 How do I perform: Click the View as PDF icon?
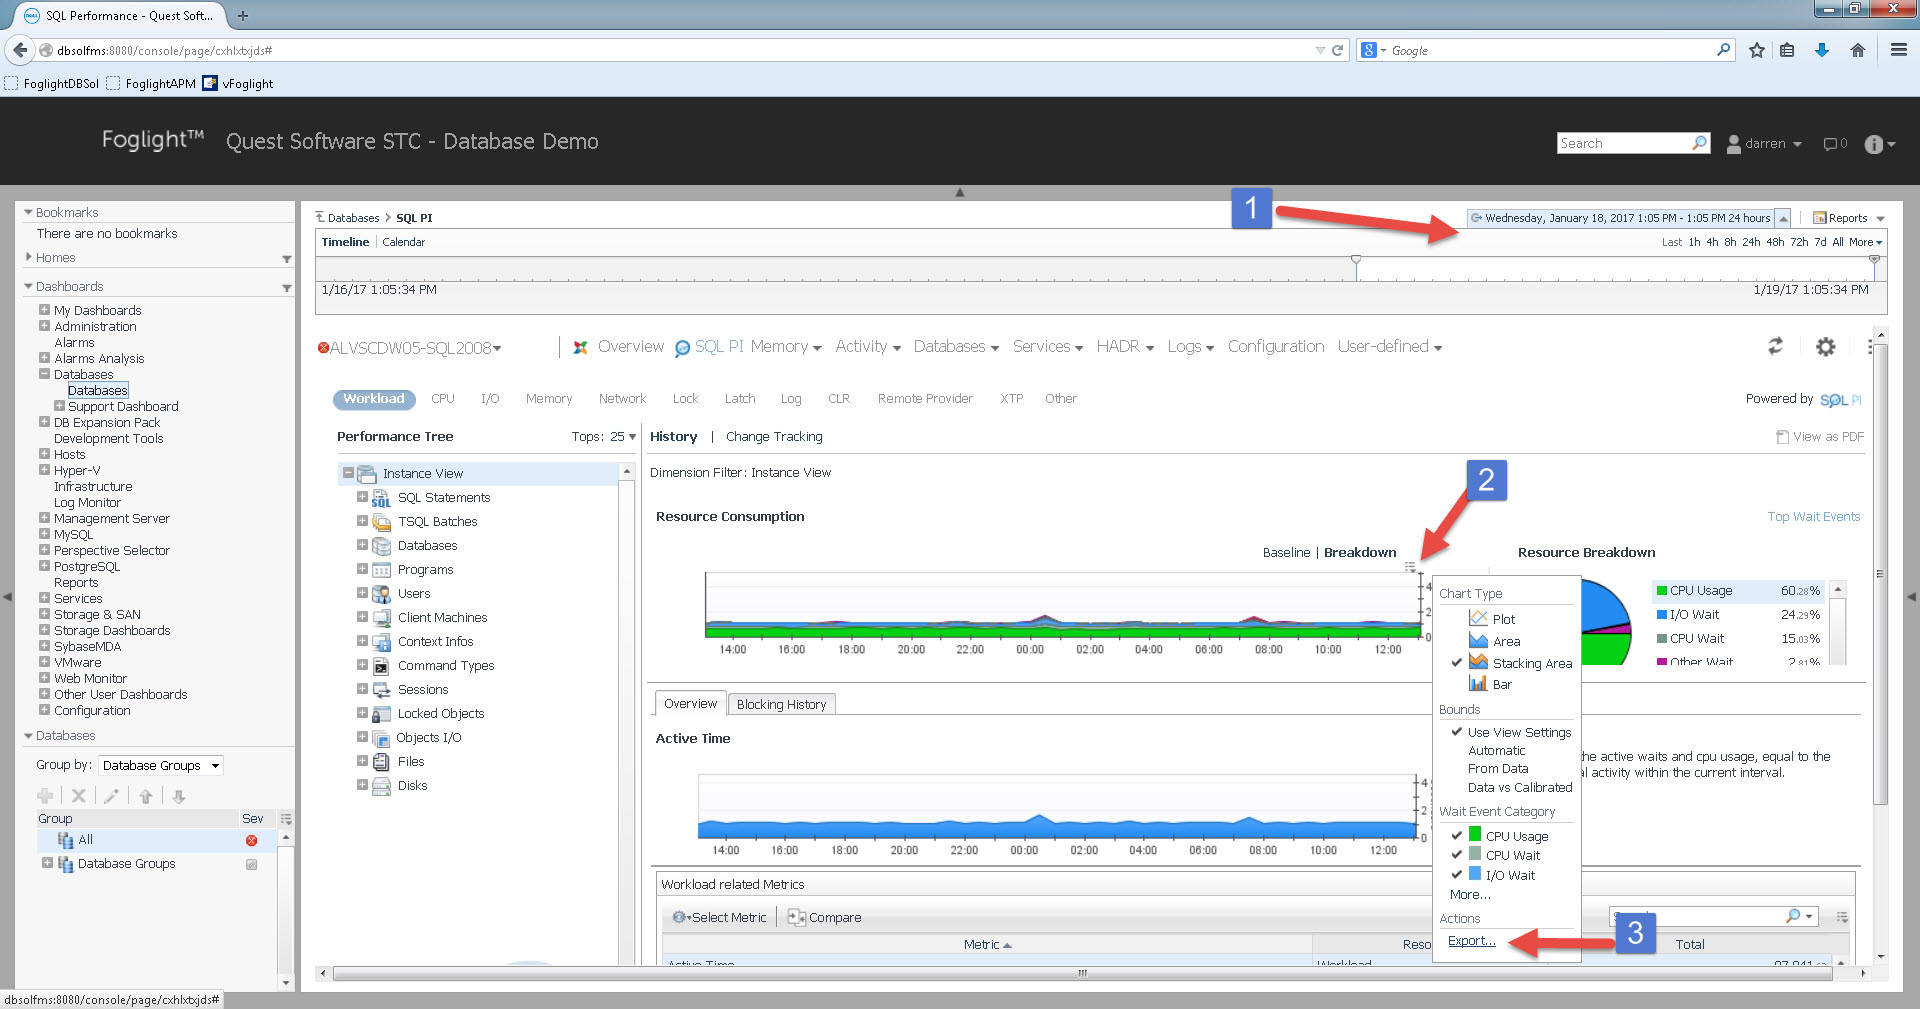pos(1782,437)
